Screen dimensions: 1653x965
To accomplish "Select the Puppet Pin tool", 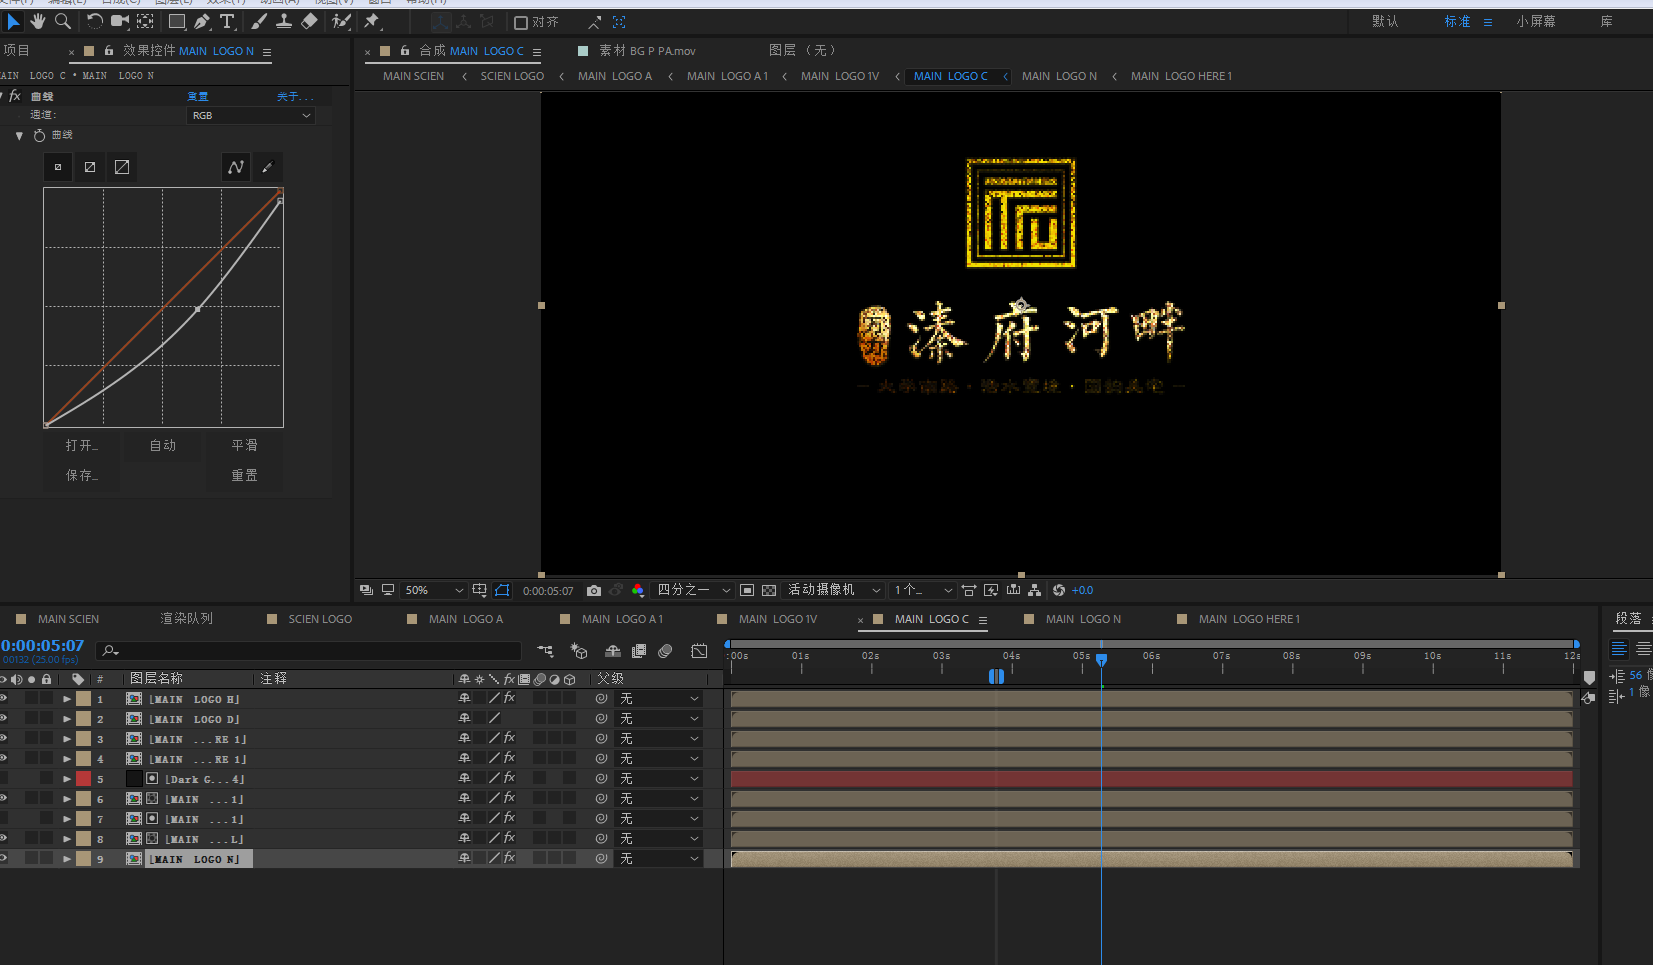I will pos(372,21).
